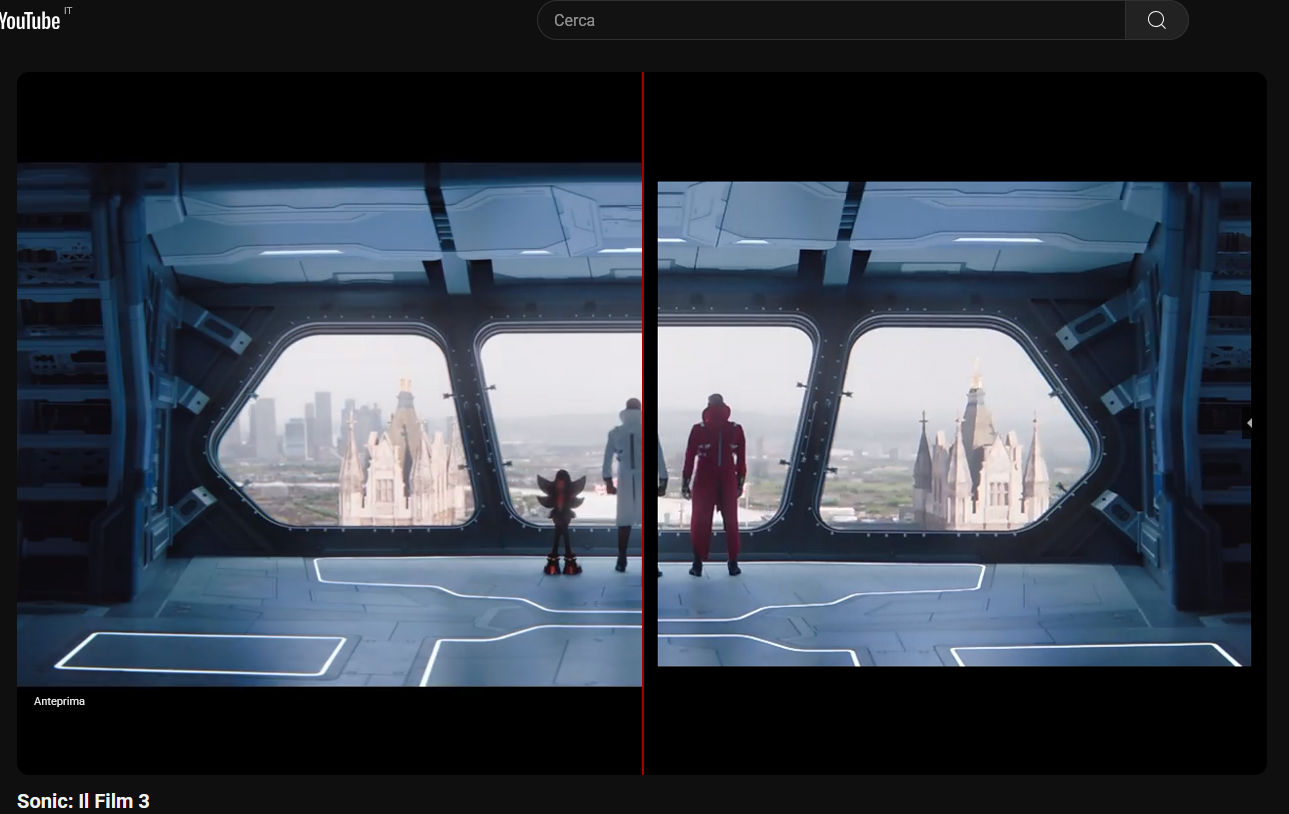Viewport: 1289px width, 814px height.
Task: Select the title Sonic: Il Film 3
Action: point(83,801)
